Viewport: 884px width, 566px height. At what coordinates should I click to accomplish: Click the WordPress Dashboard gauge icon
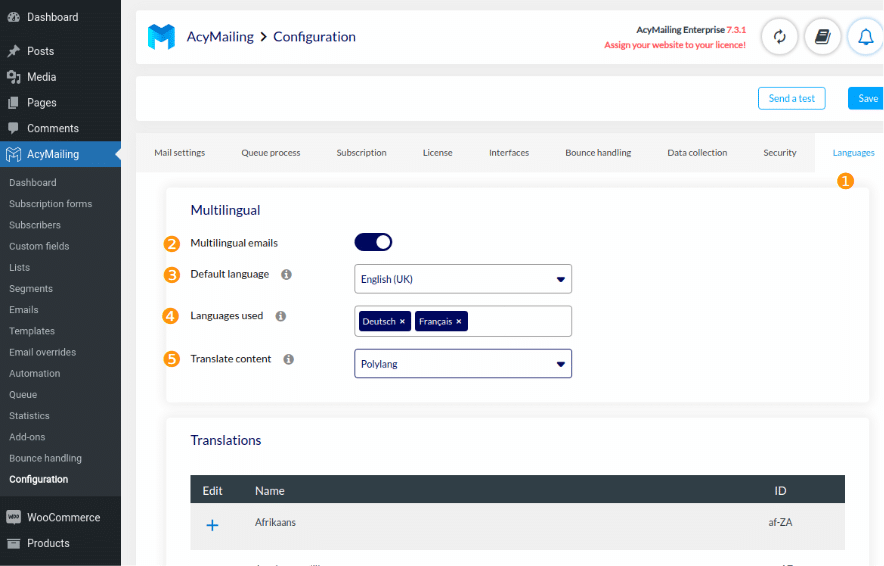(x=14, y=17)
